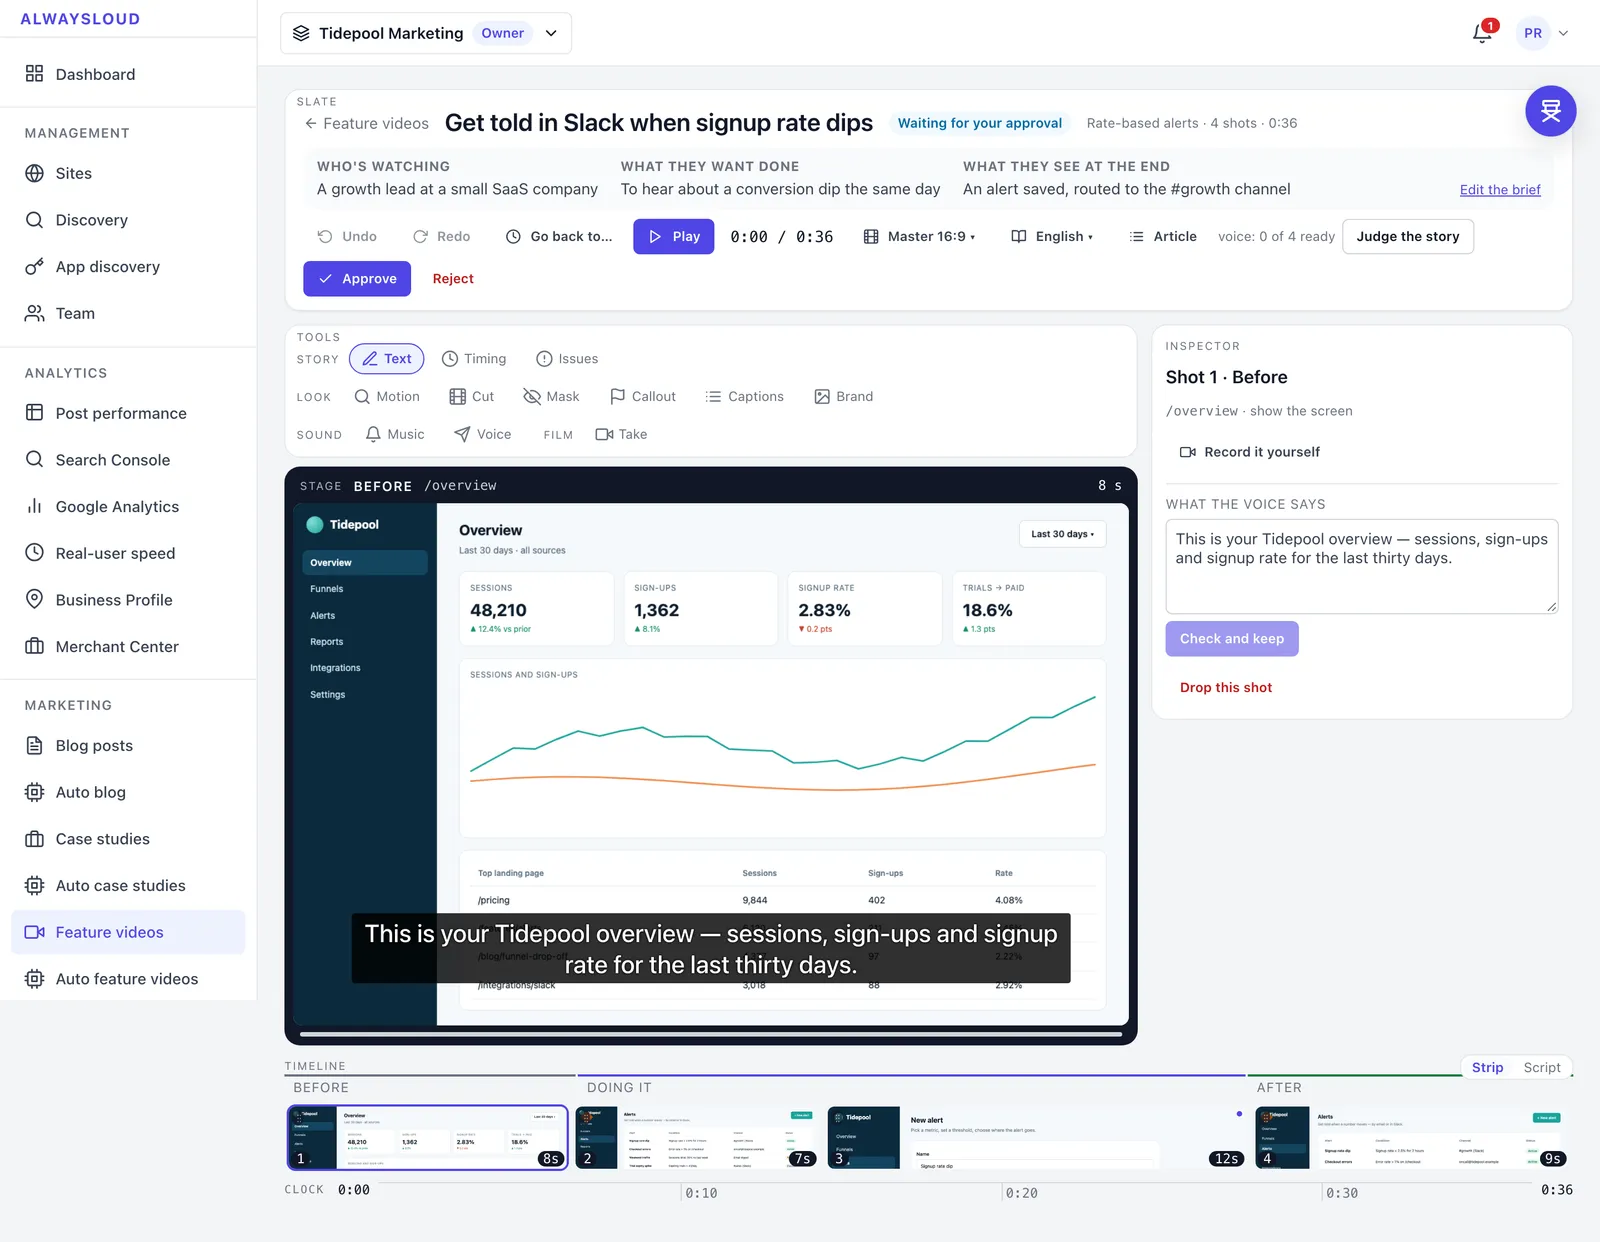Viewport: 1600px width, 1242px height.
Task: Approve the video
Action: (357, 279)
